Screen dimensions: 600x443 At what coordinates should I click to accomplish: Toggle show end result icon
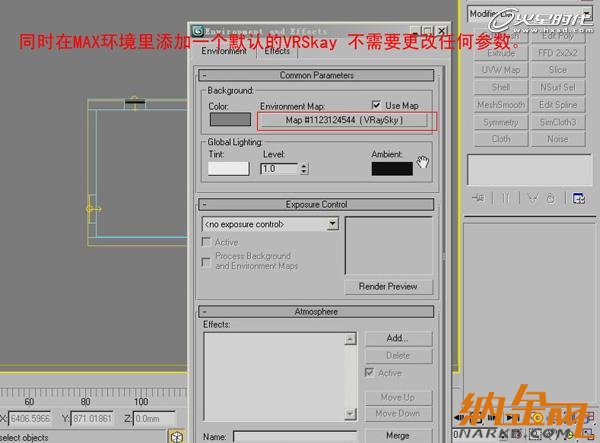505,198
